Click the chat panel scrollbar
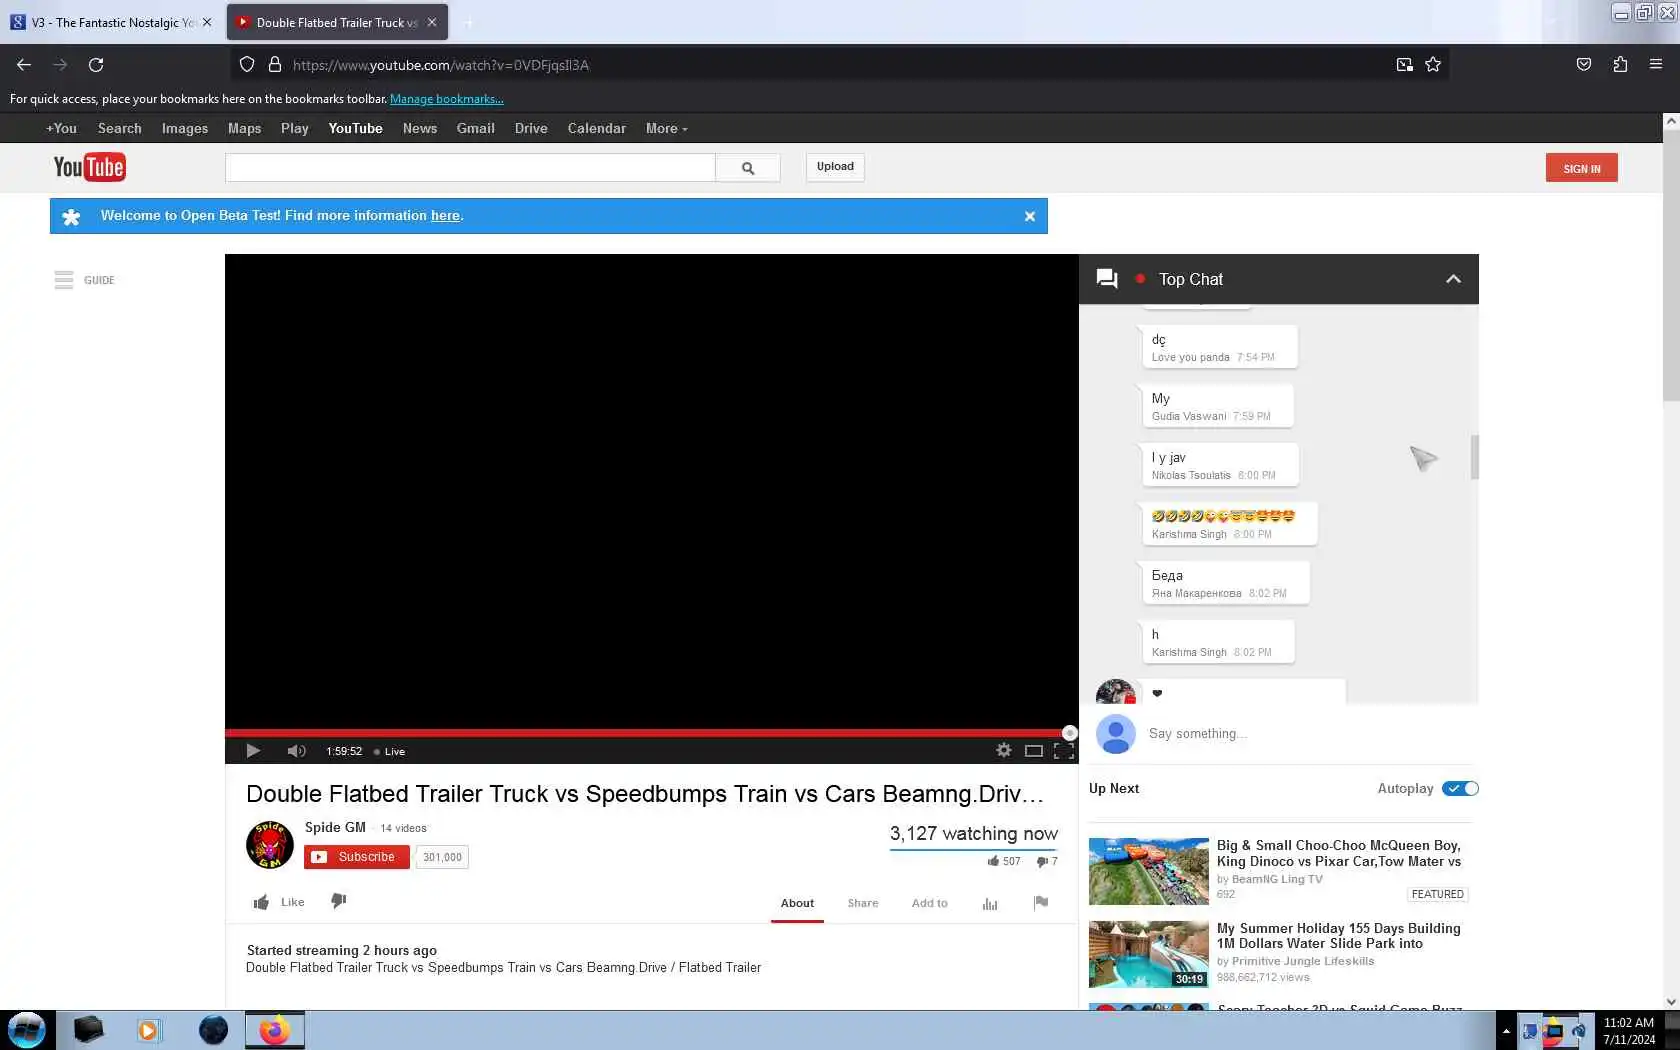1680x1050 pixels. pos(1474,457)
